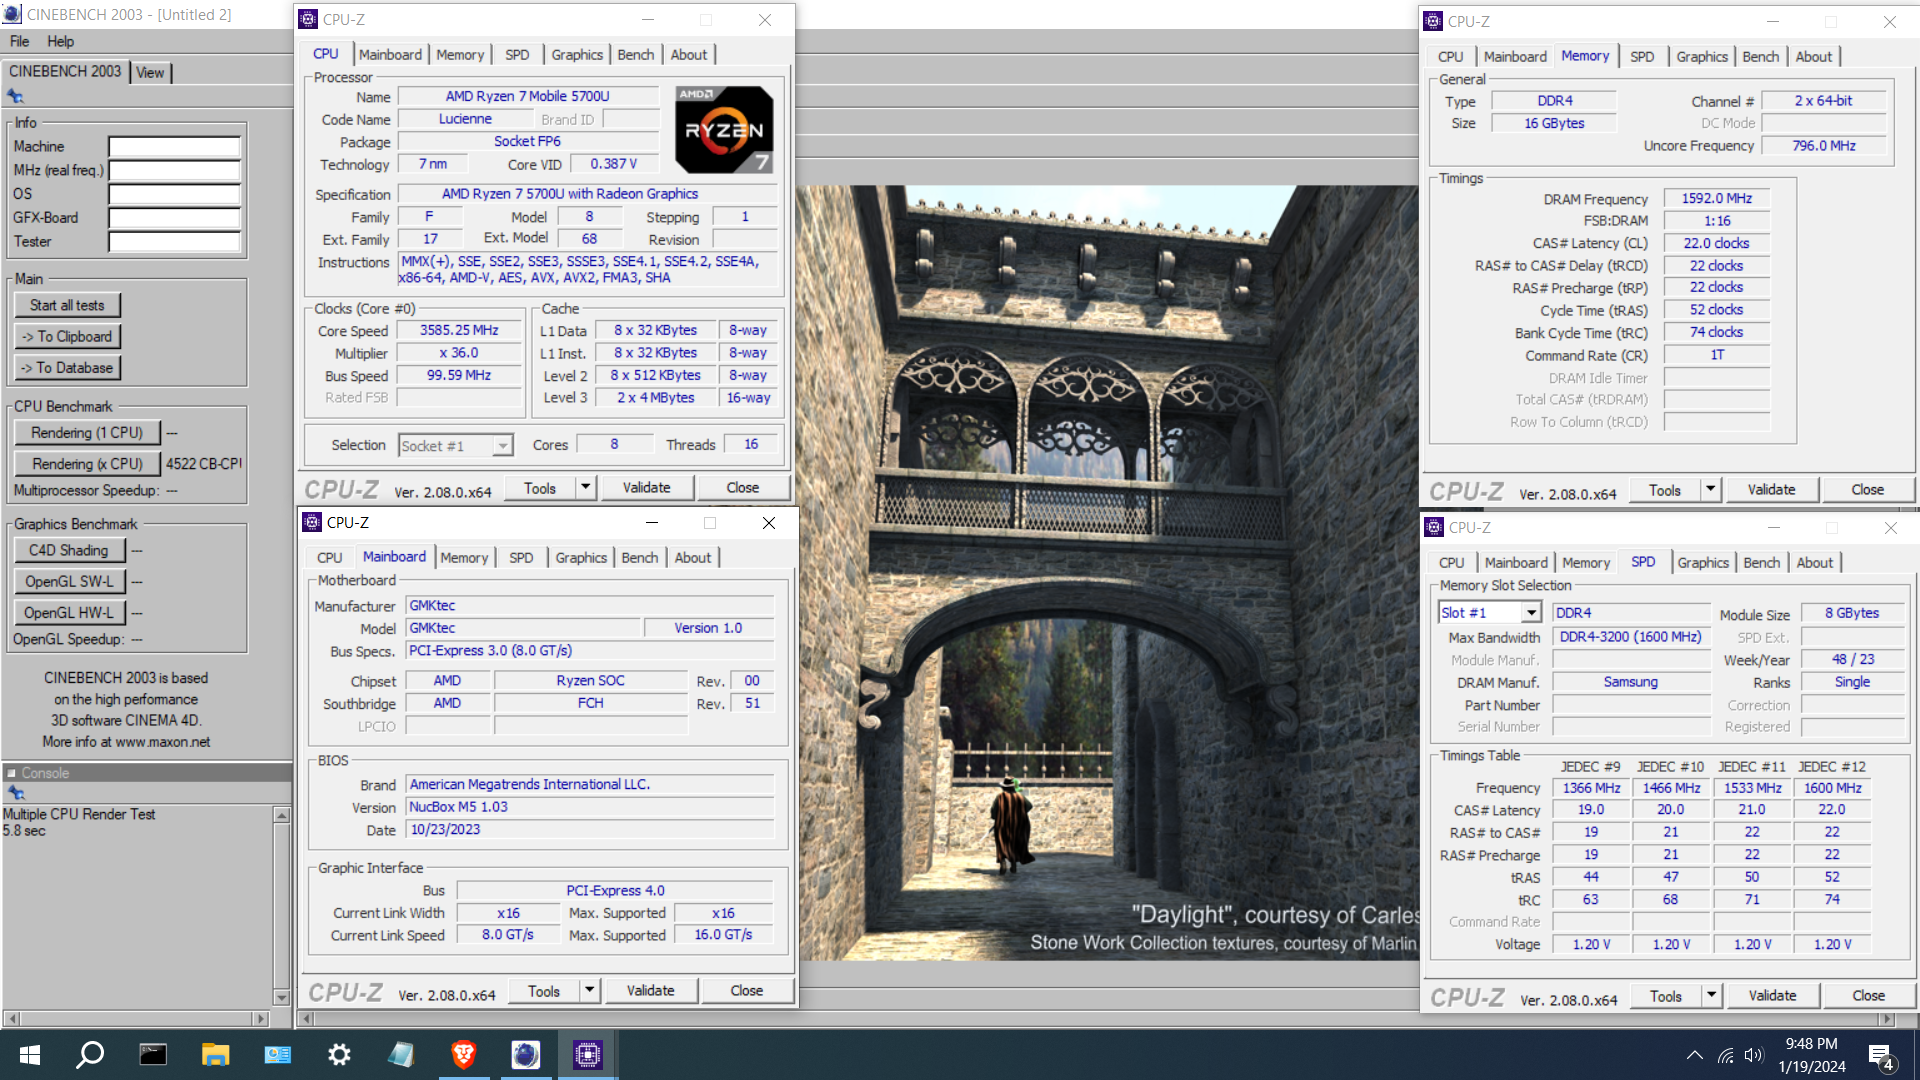Click the console vertical scrollbar up arrow
1920x1080 pixels.
282,815
